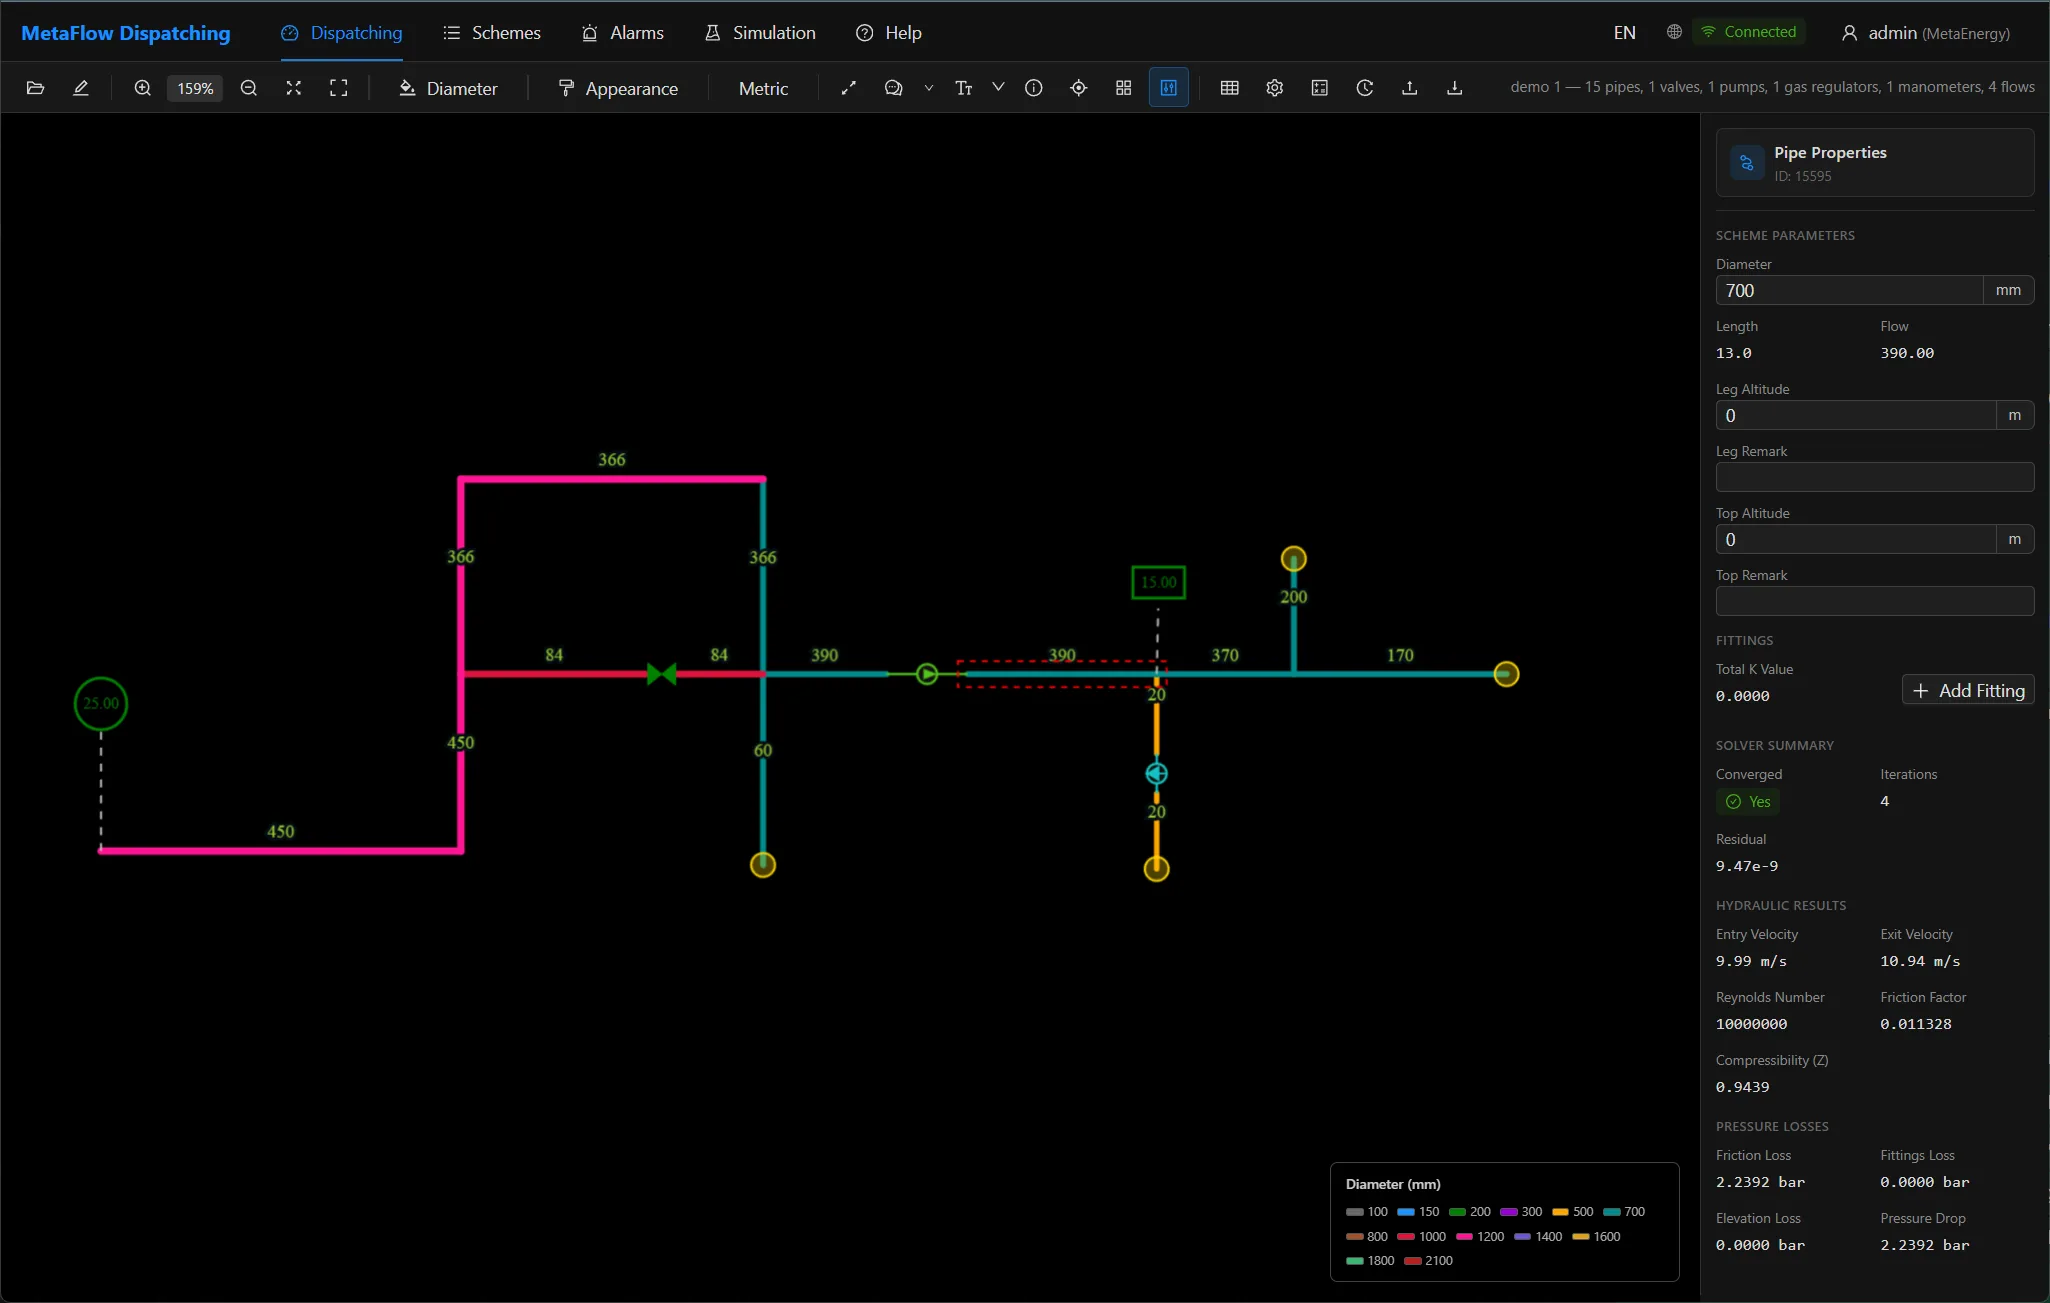Click the 170 pipe label
Viewport: 2050px width, 1303px height.
1400,655
